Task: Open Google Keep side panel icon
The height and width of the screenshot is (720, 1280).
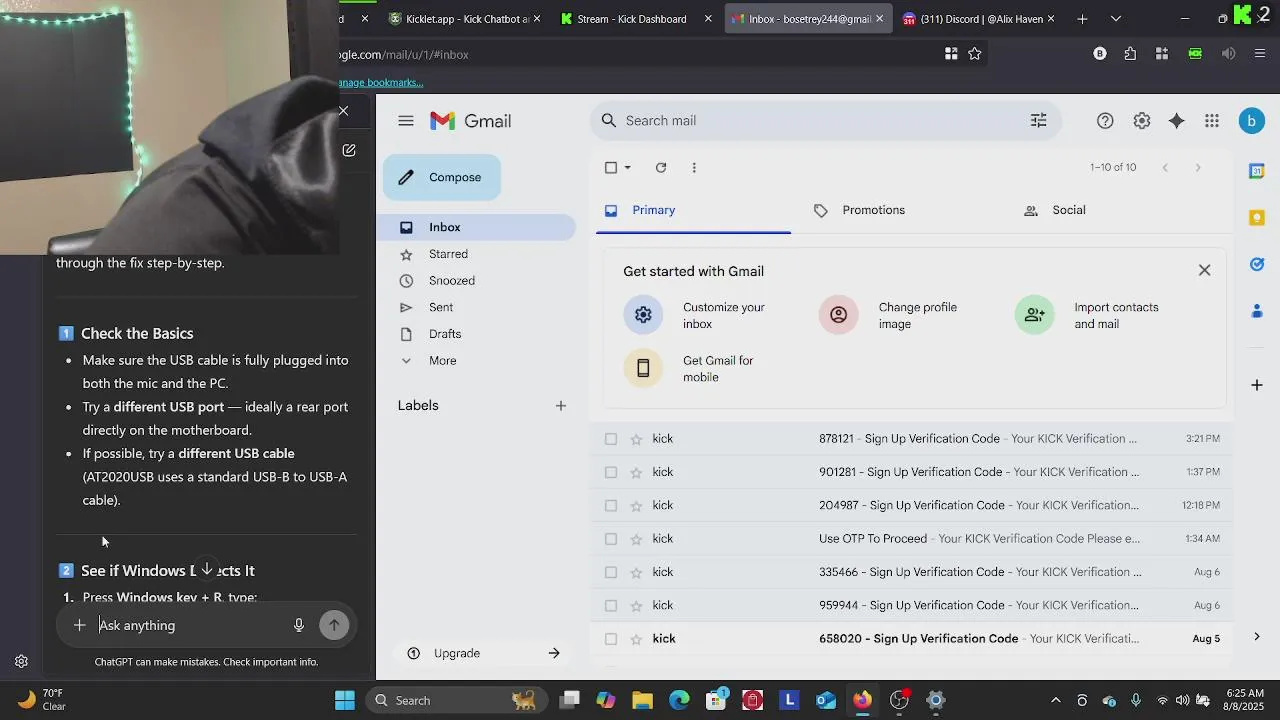Action: tap(1257, 218)
